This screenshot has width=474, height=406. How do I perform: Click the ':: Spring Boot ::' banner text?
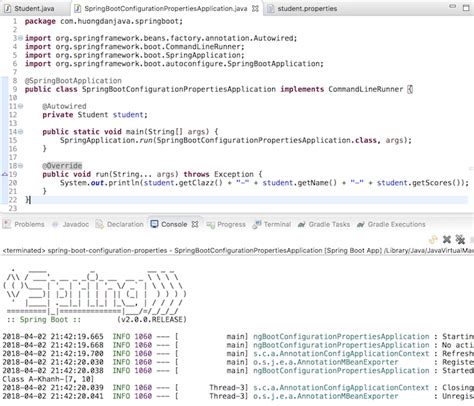point(44,319)
